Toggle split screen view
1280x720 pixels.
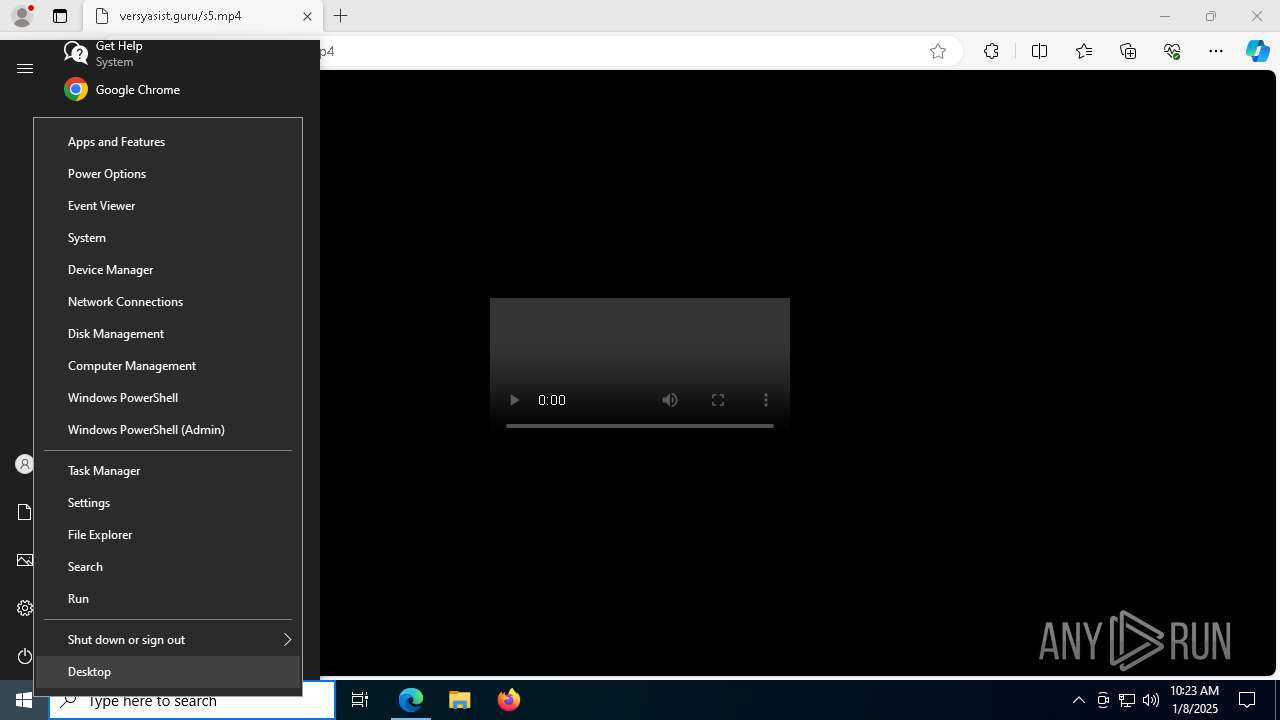pos(1039,52)
